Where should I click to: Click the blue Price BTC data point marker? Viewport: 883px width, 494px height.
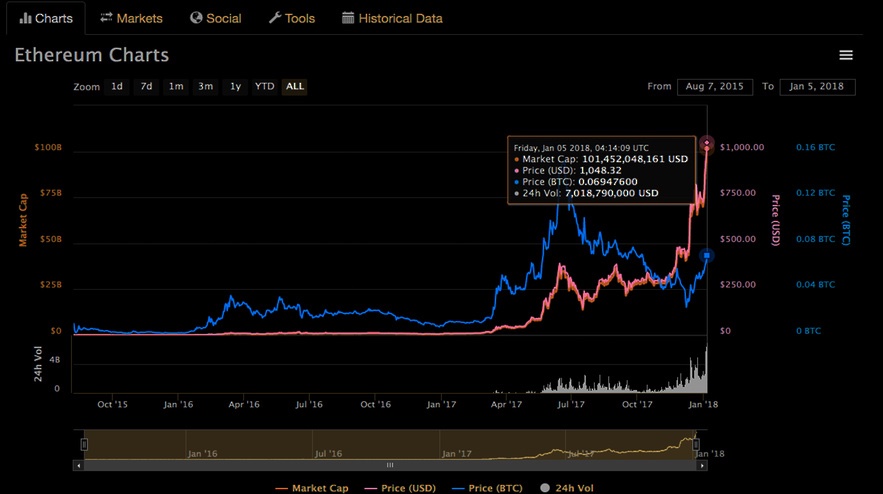coord(707,256)
